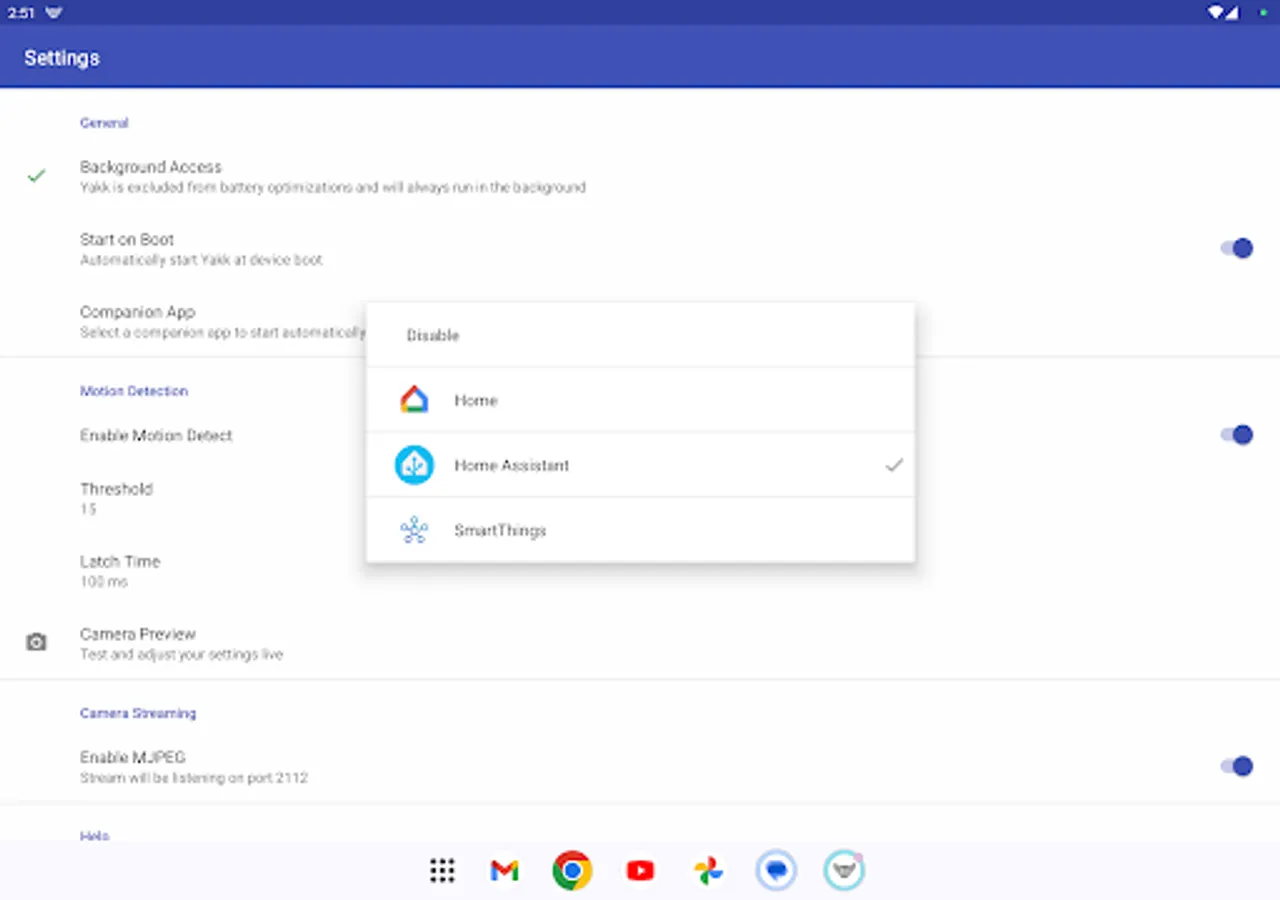This screenshot has height=900, width=1280.
Task: Click the Yakk app icon in the dock
Action: click(844, 870)
